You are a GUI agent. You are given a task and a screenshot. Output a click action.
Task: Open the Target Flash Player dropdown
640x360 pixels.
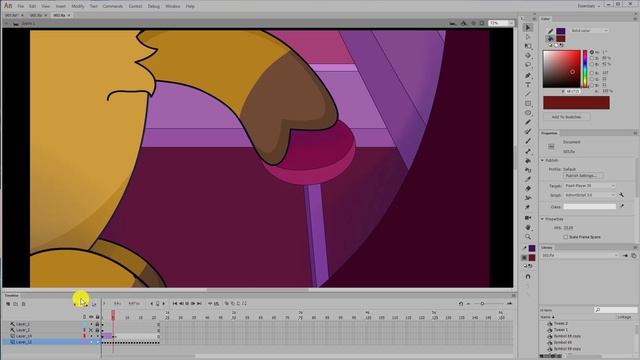590,186
